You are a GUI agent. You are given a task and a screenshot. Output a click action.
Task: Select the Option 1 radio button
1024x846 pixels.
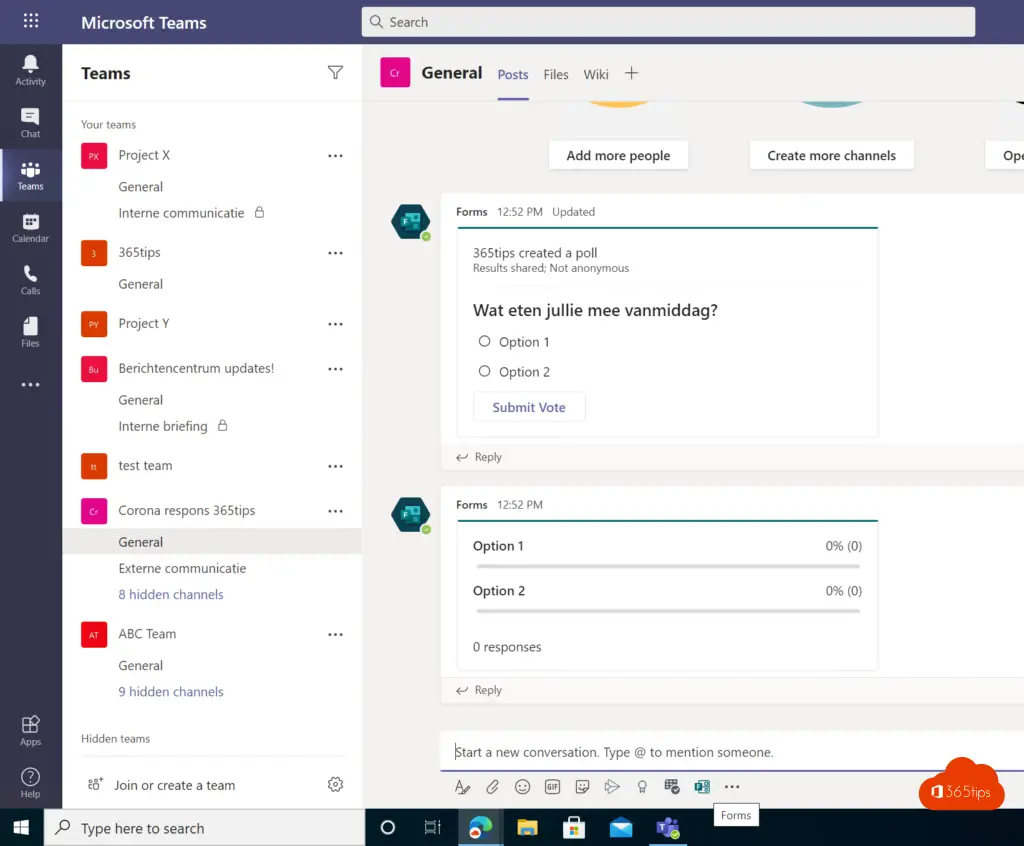(485, 342)
